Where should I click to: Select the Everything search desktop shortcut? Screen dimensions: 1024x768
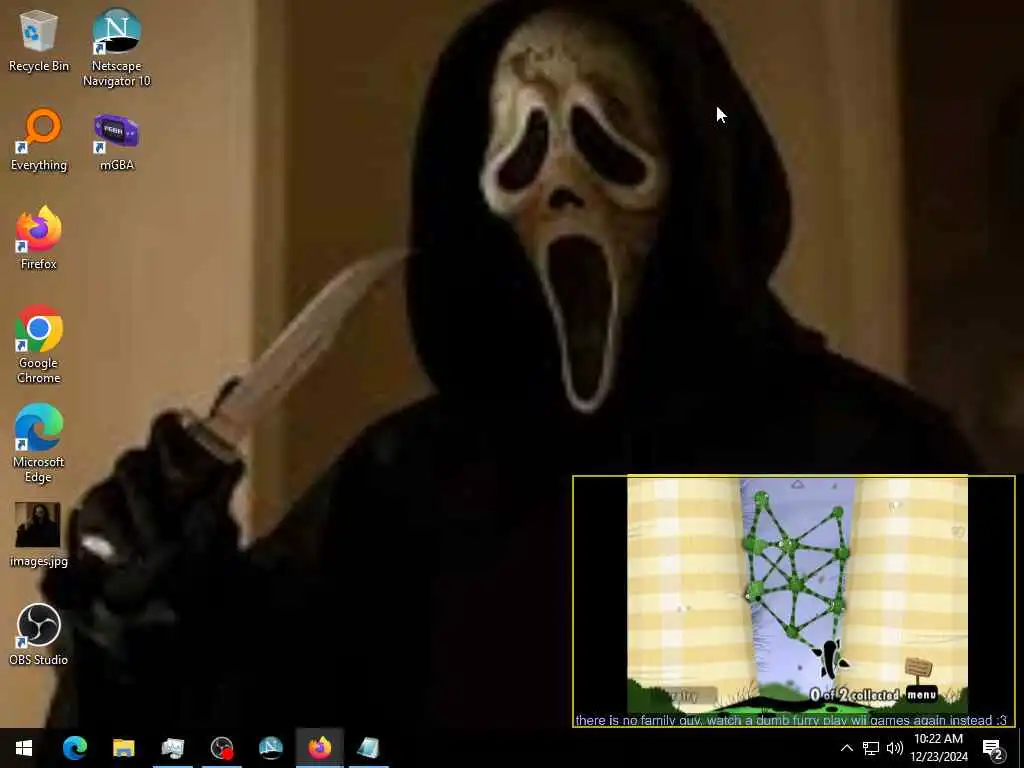[39, 140]
